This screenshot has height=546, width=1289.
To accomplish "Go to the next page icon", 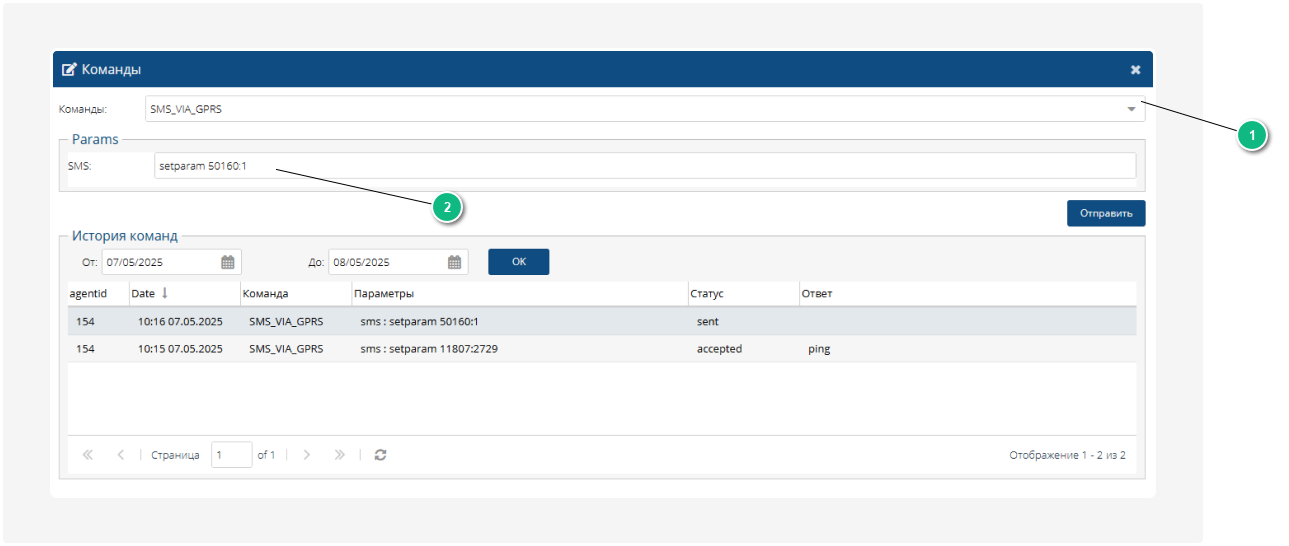I will (x=306, y=455).
